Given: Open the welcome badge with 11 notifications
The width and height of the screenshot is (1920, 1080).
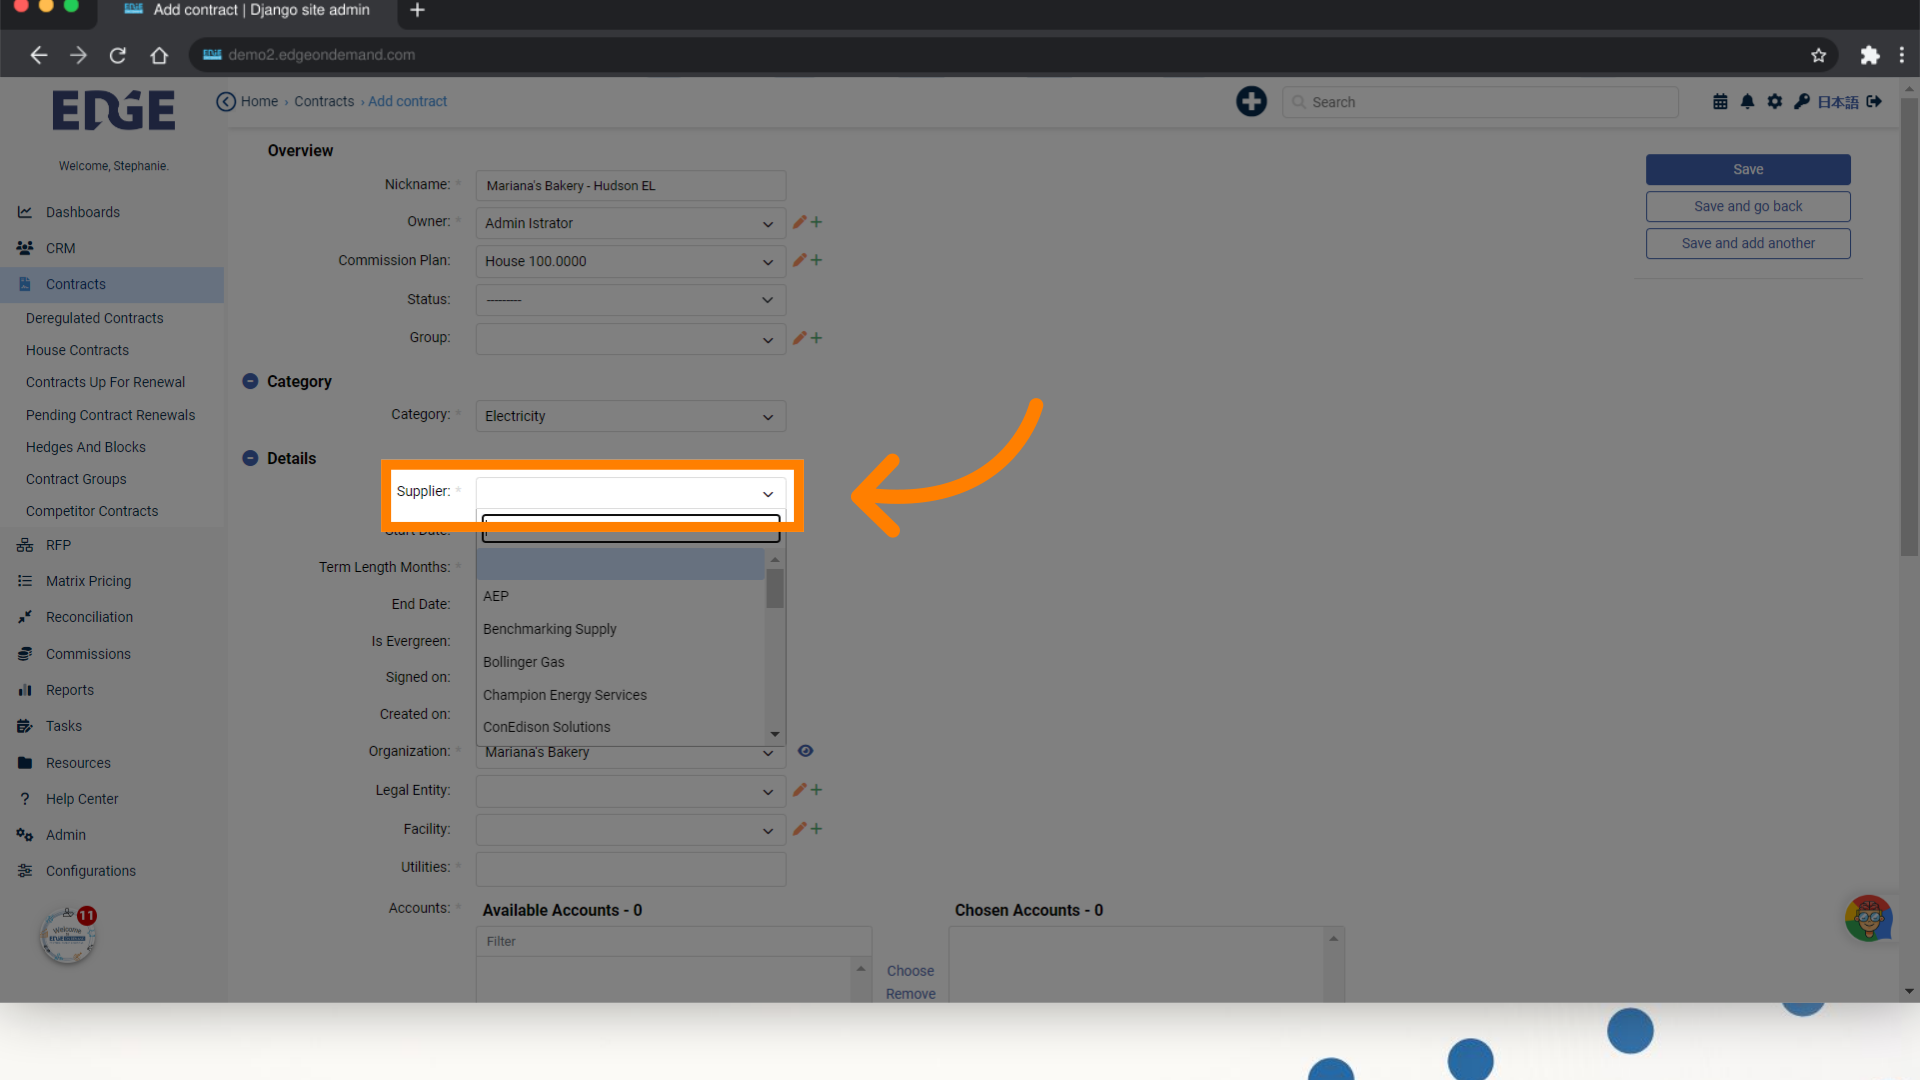Looking at the screenshot, I should coord(68,935).
